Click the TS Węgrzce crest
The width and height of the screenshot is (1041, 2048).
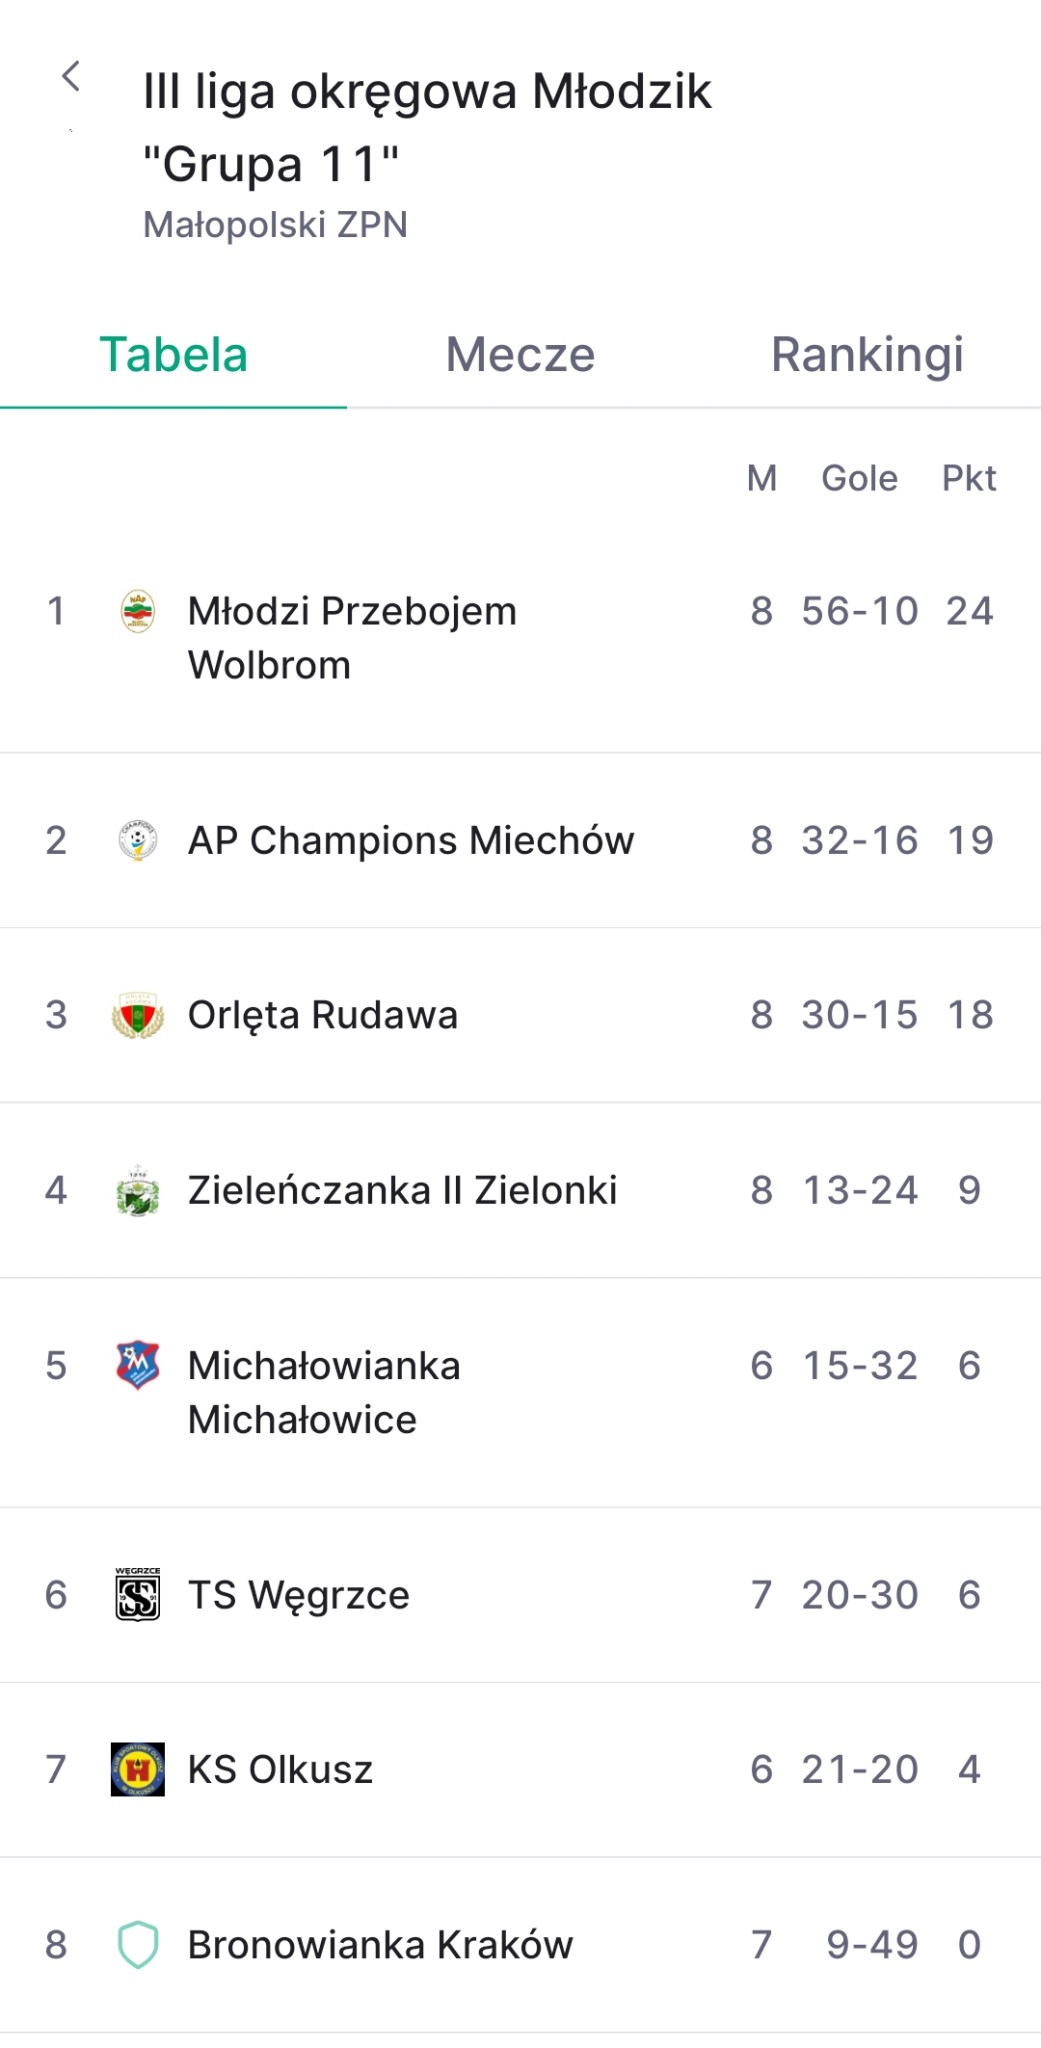tap(138, 1594)
